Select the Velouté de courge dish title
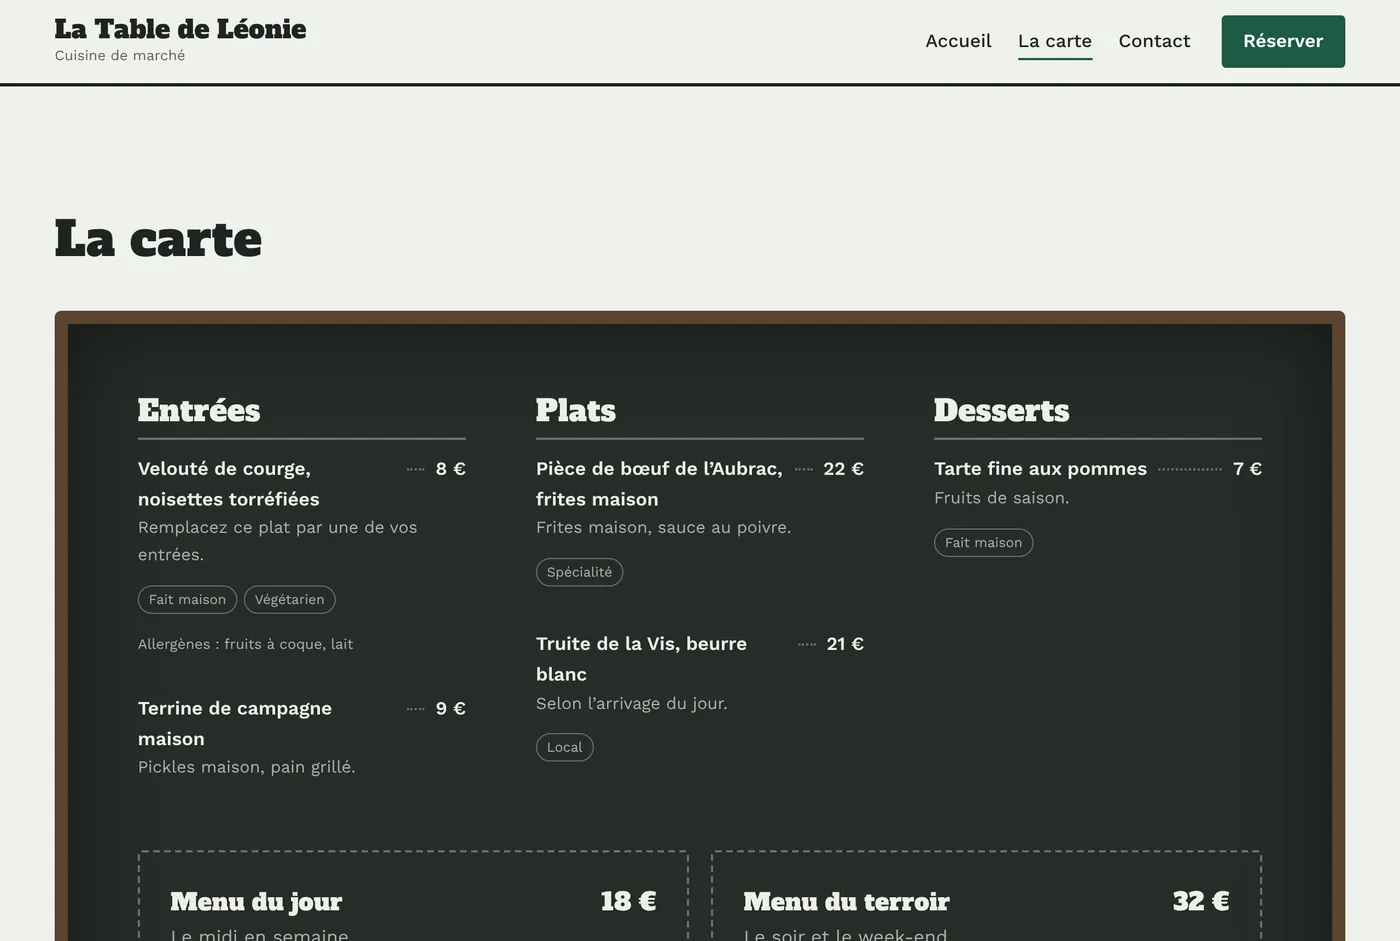 pos(229,484)
